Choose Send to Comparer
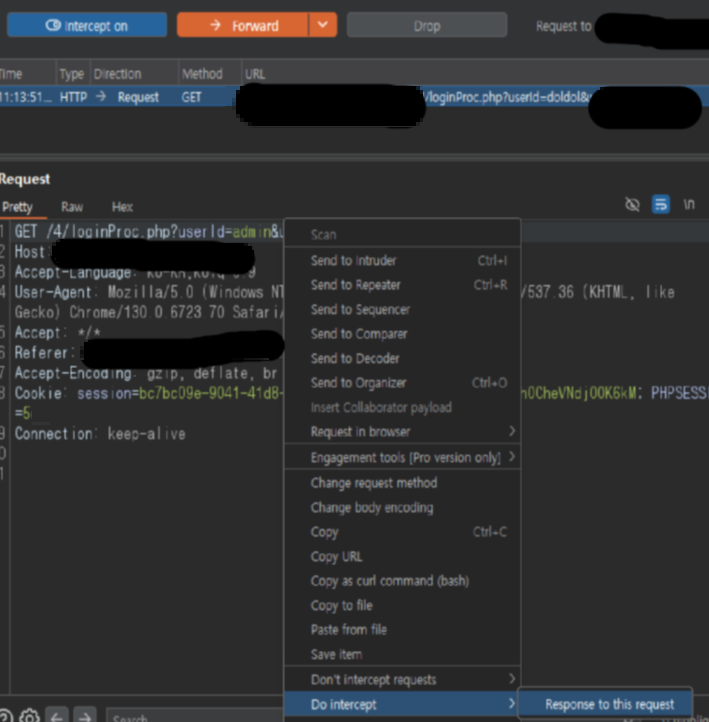Image resolution: width=709 pixels, height=722 pixels. pos(402,334)
